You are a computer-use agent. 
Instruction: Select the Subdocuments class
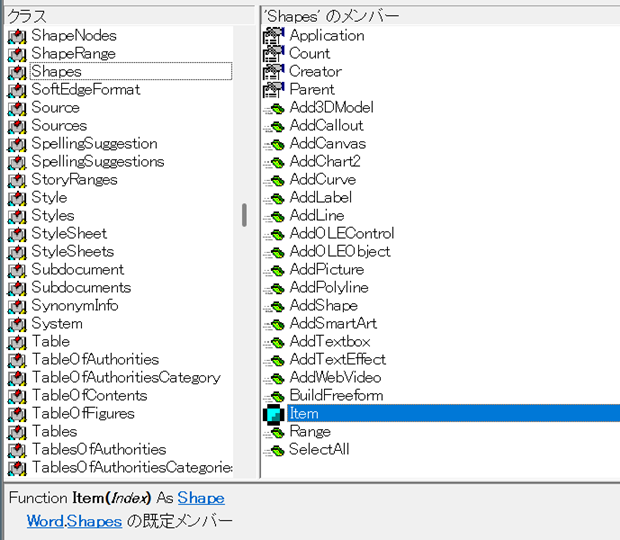tap(81, 287)
